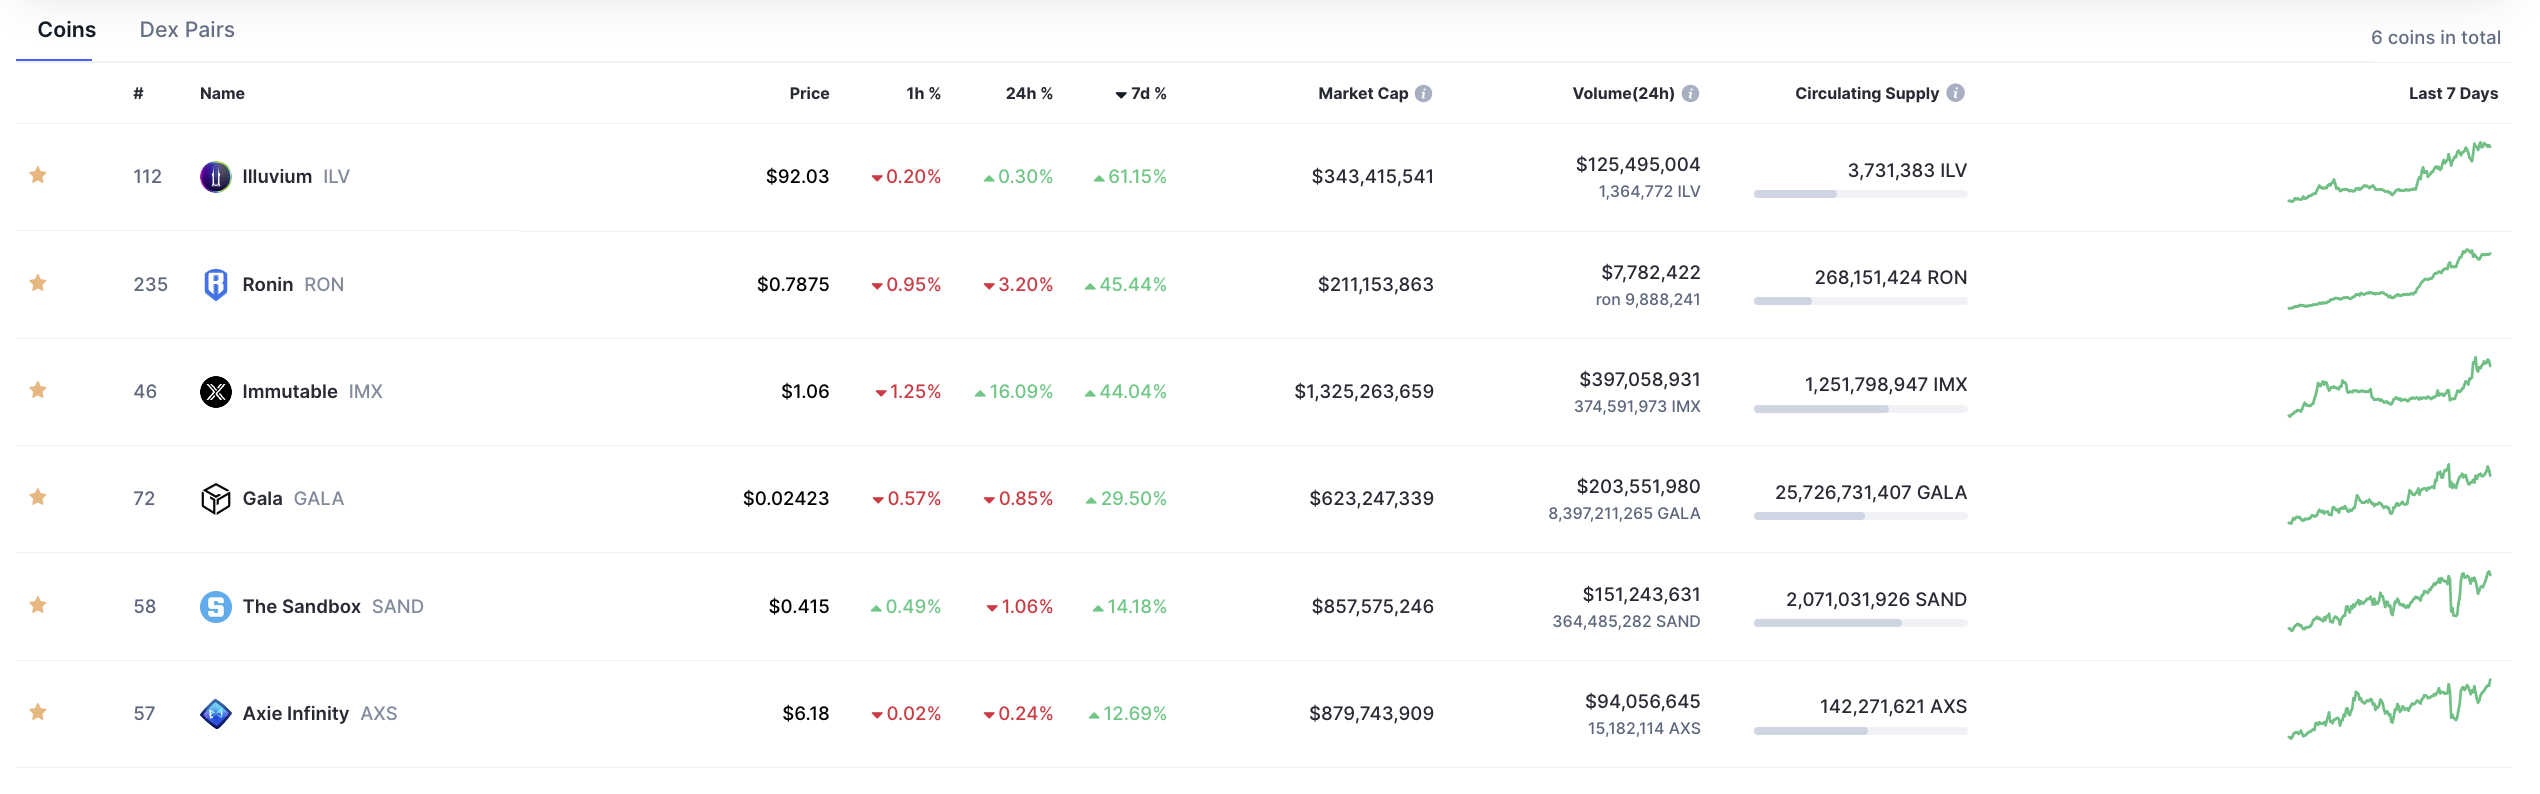Click the Ronin coin logo

[x=216, y=284]
